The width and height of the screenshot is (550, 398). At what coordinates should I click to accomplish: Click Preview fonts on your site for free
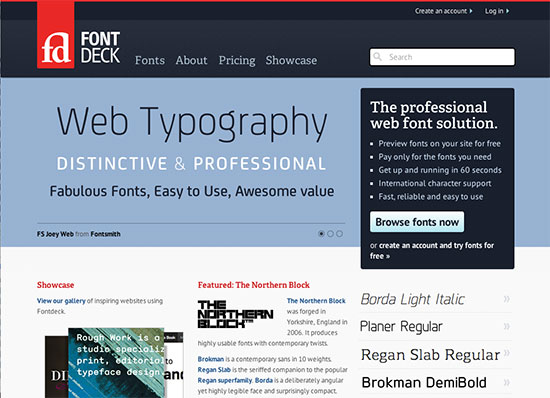(440, 143)
